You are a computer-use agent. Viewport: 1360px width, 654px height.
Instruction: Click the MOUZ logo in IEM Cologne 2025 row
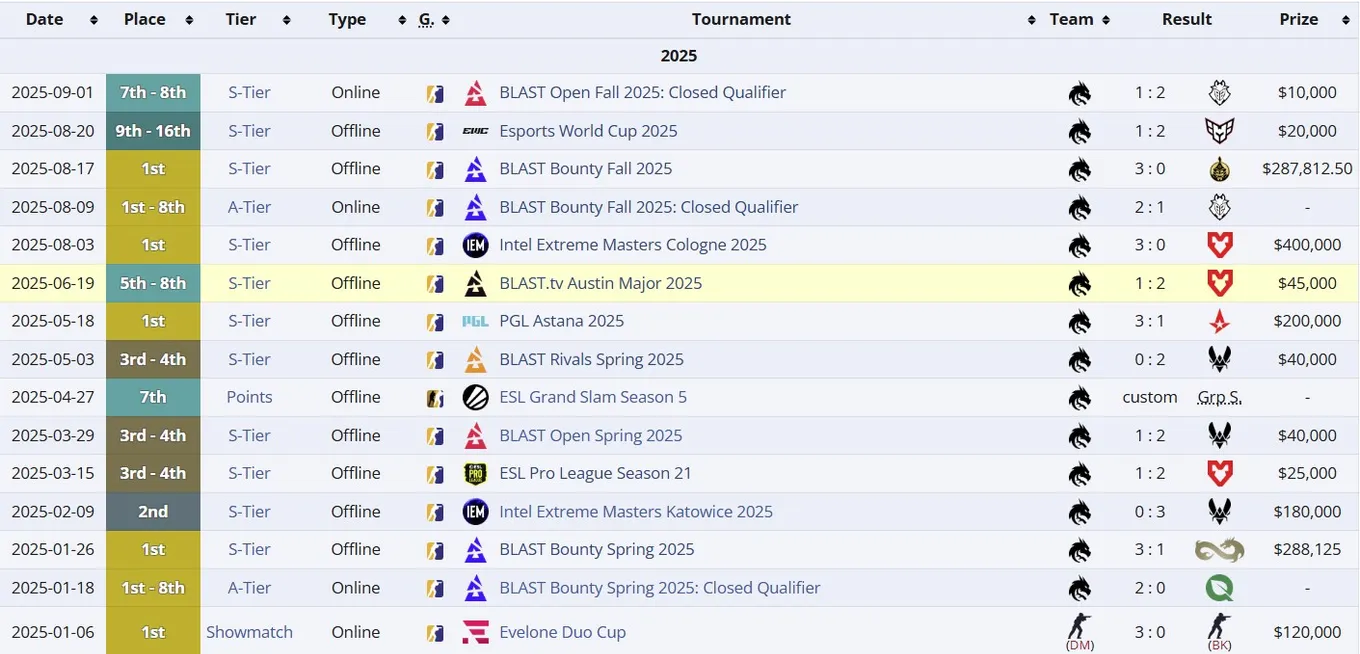coord(1219,245)
